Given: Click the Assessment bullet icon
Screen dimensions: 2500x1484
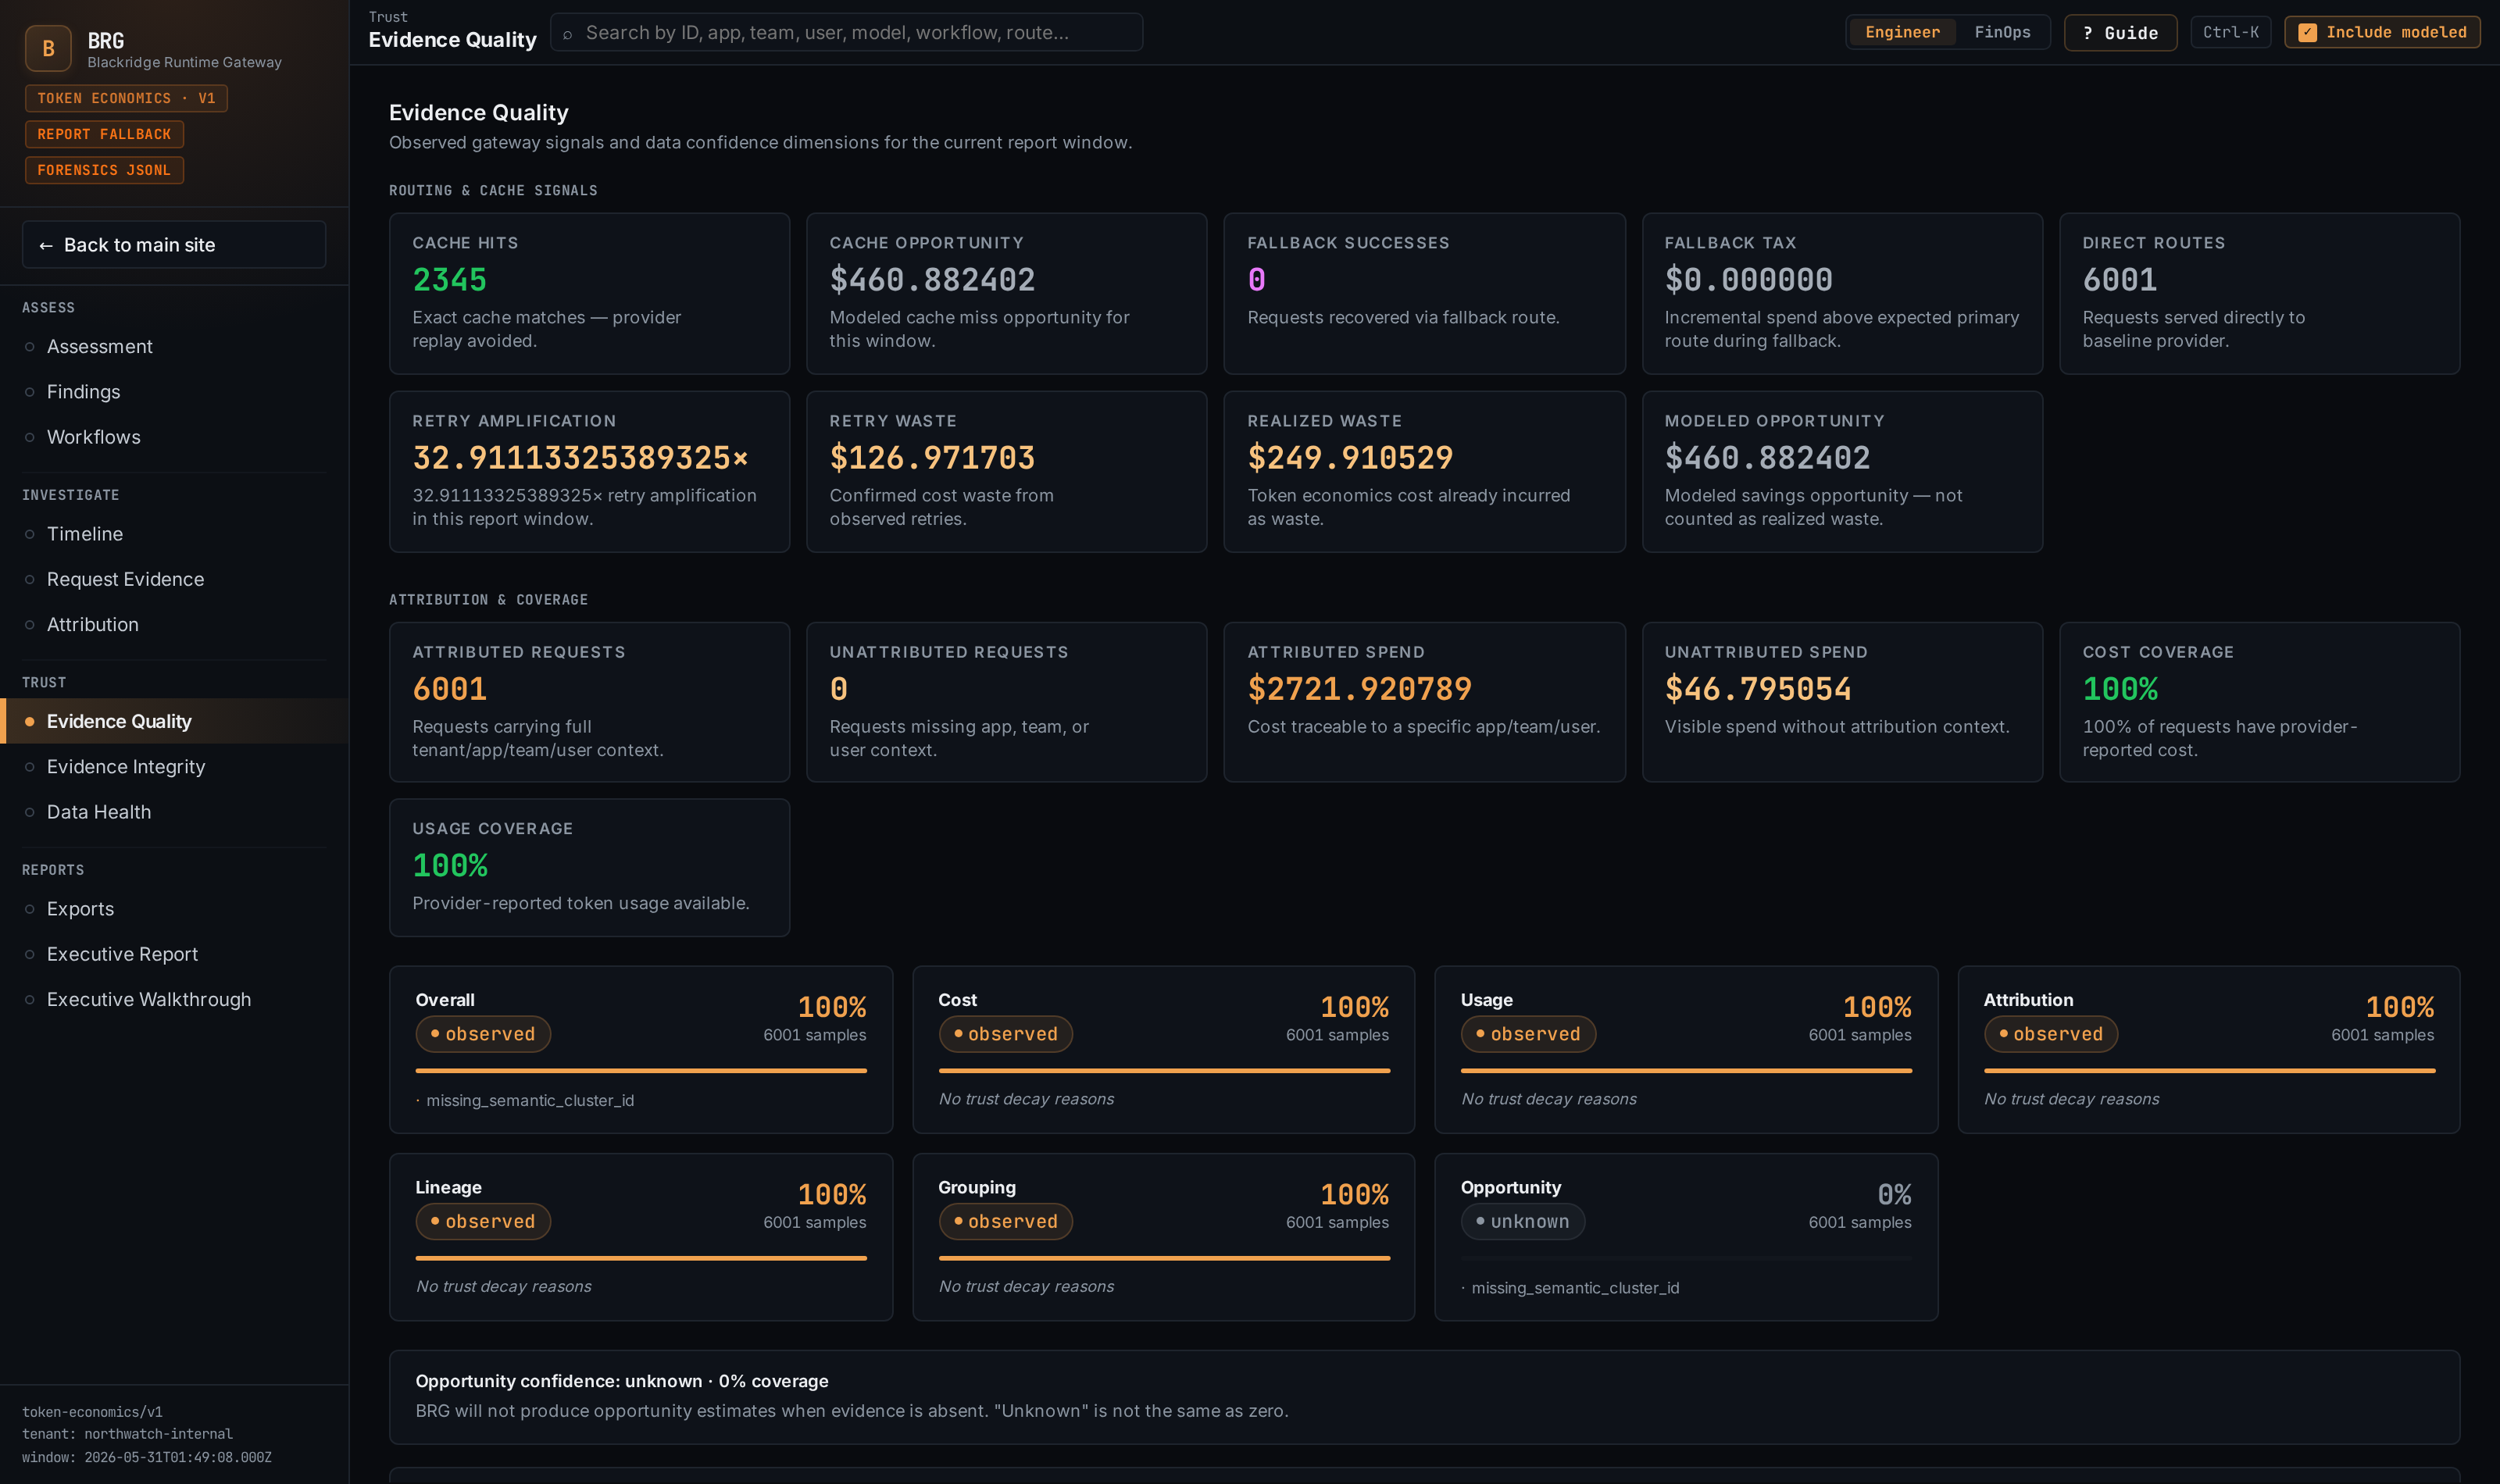Looking at the screenshot, I should tap(30, 347).
